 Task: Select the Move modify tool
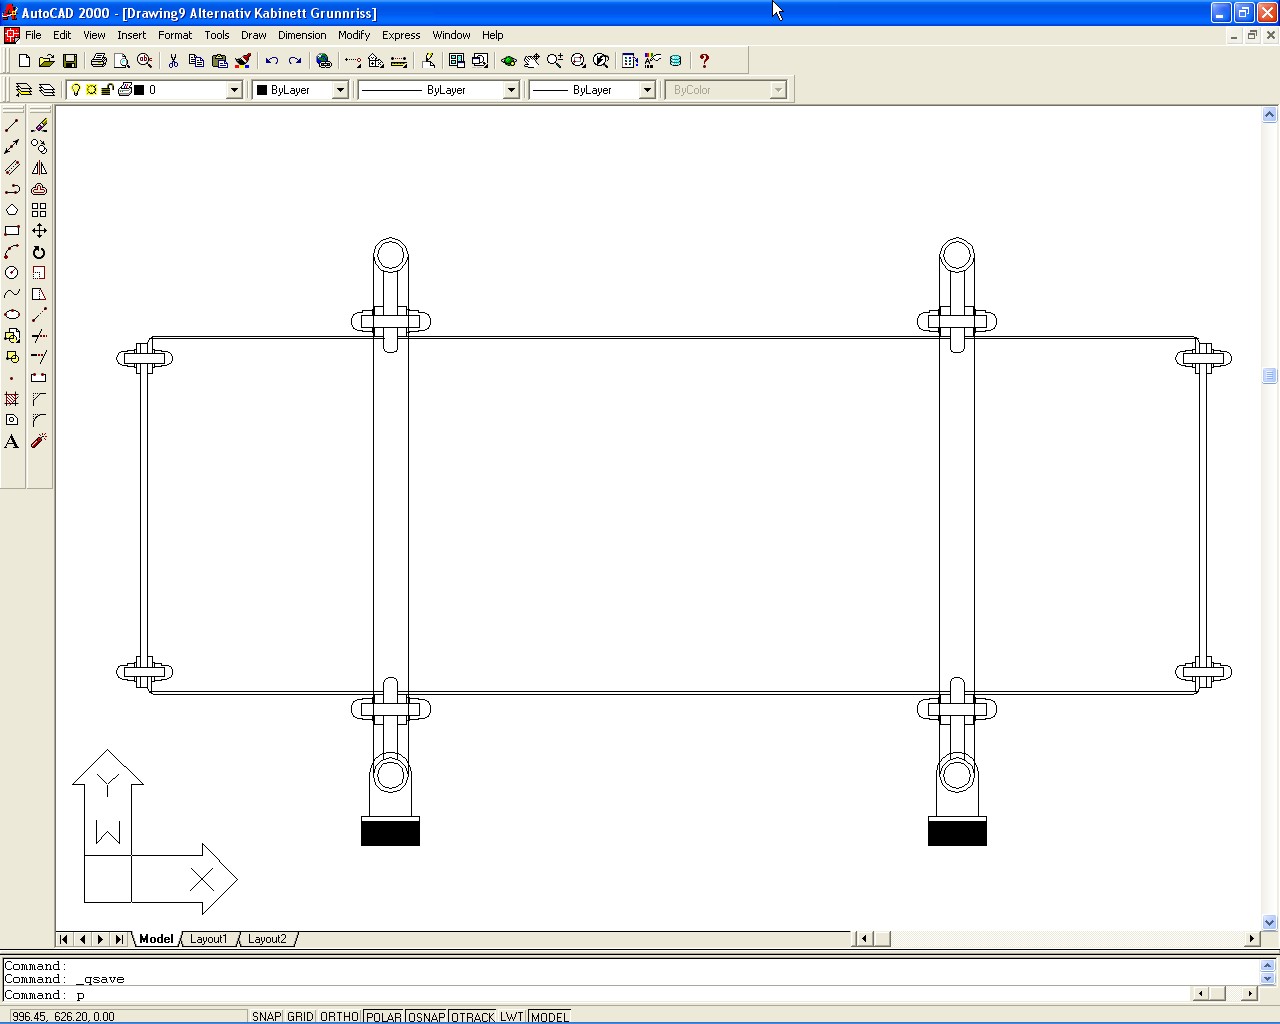(x=39, y=231)
